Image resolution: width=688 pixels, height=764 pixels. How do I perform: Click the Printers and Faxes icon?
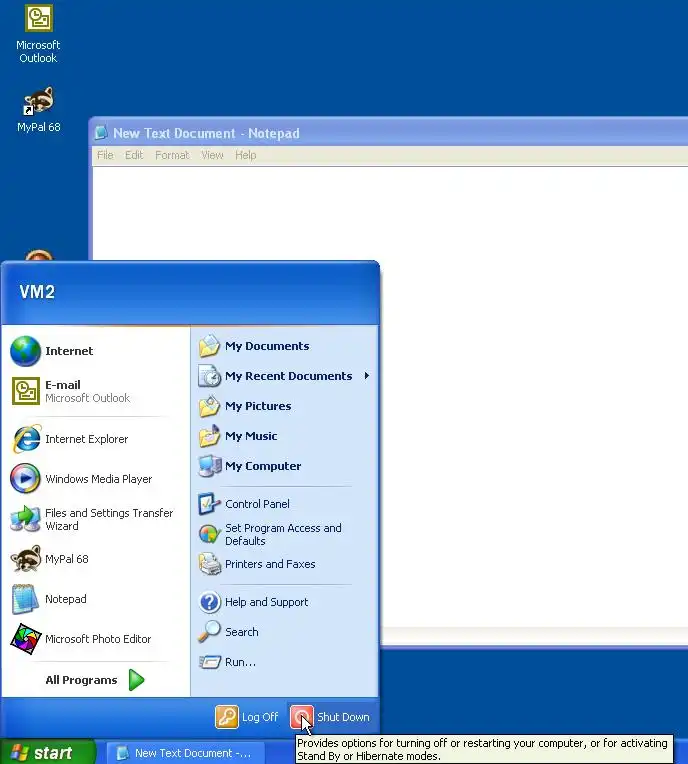(x=210, y=564)
